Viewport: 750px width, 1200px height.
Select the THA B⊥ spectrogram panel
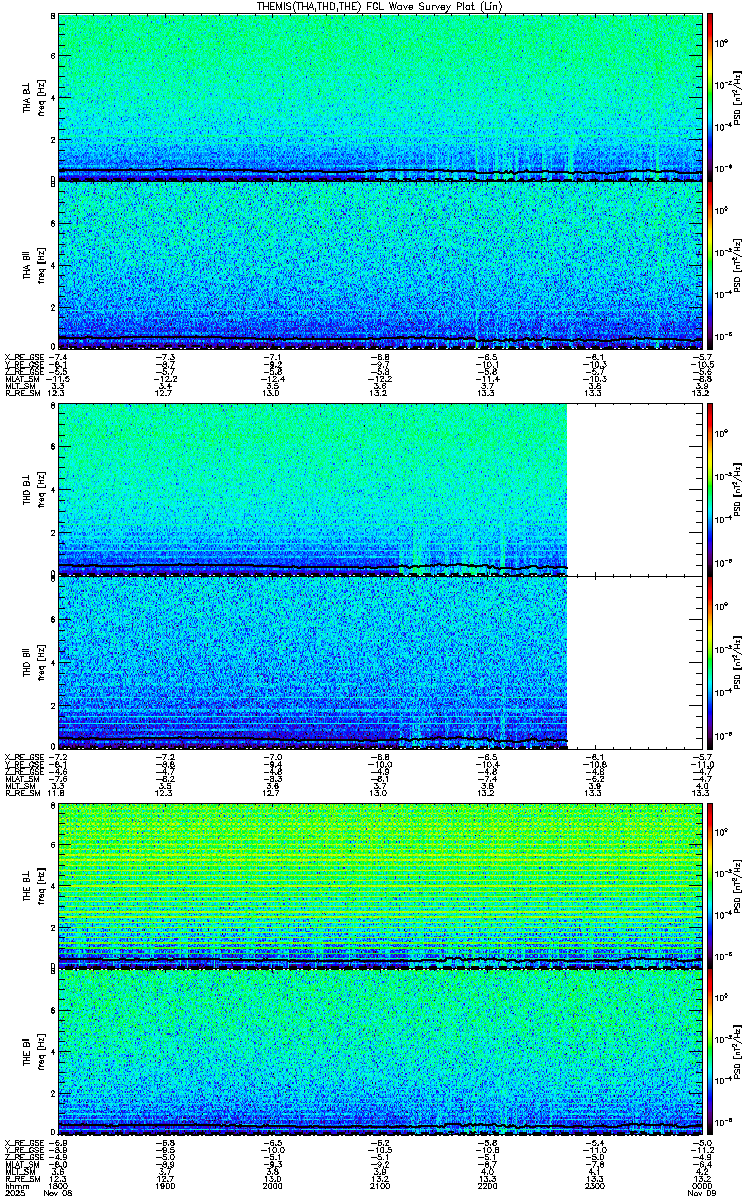[381, 97]
